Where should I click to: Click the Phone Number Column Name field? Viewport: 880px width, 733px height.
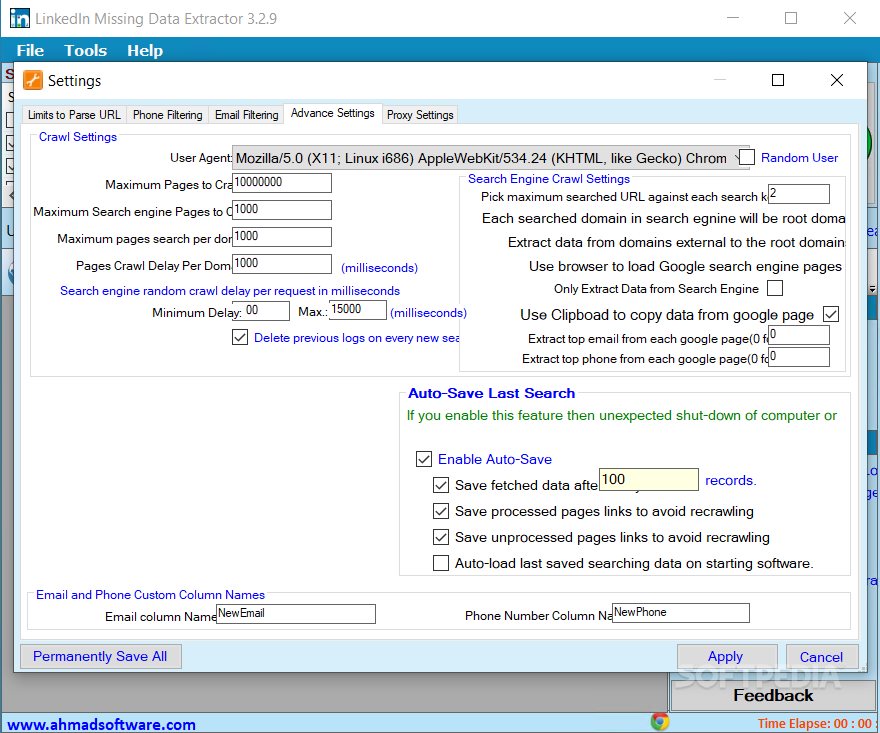[x=681, y=612]
